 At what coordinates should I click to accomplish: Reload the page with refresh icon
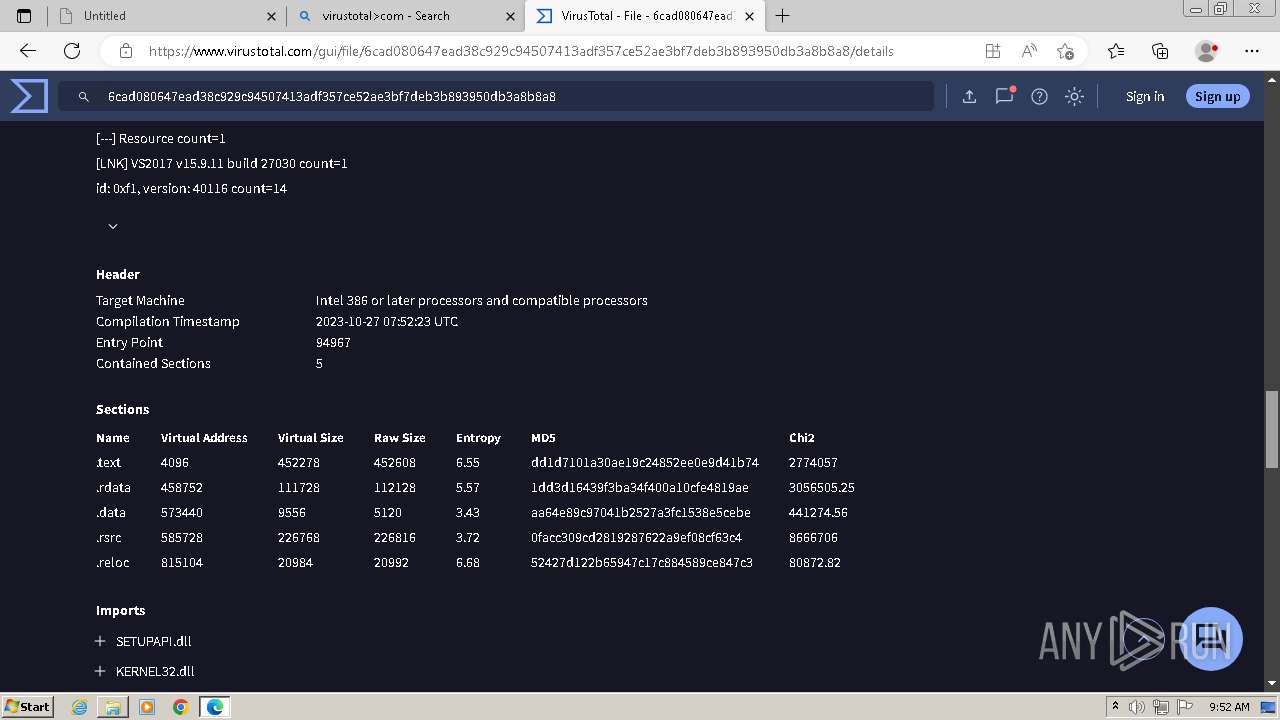pyautogui.click(x=72, y=51)
